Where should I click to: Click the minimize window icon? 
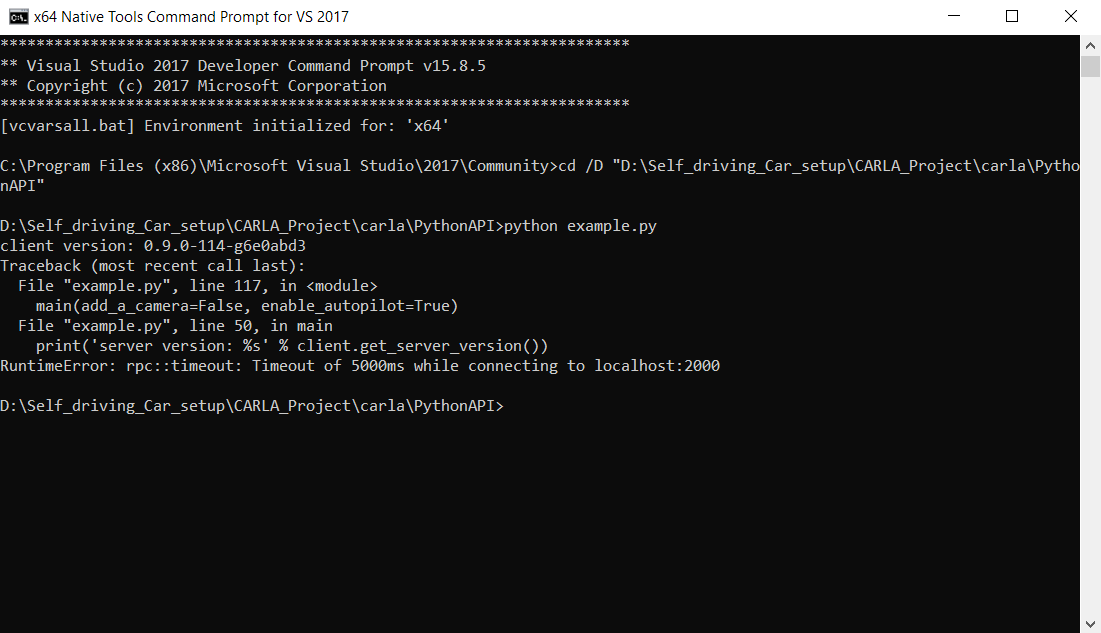pyautogui.click(x=953, y=16)
